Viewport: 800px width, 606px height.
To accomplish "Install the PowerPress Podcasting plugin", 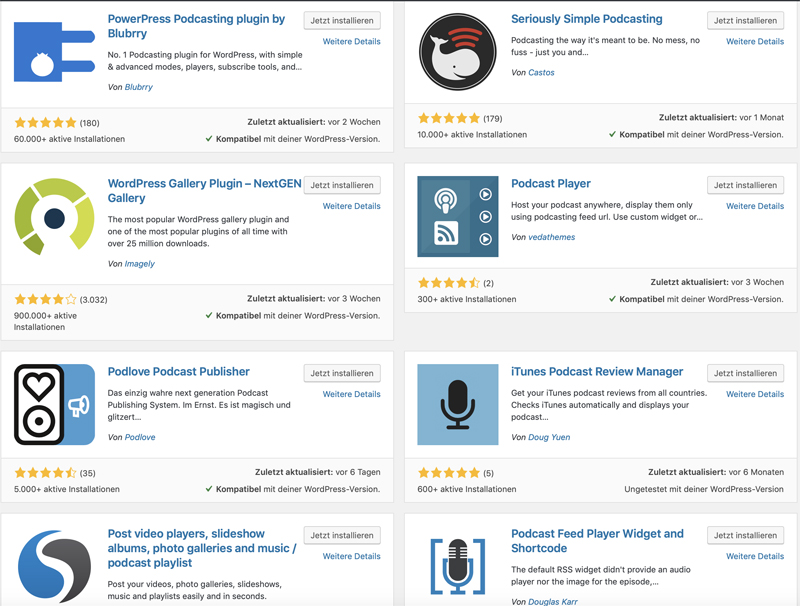I will point(342,20).
